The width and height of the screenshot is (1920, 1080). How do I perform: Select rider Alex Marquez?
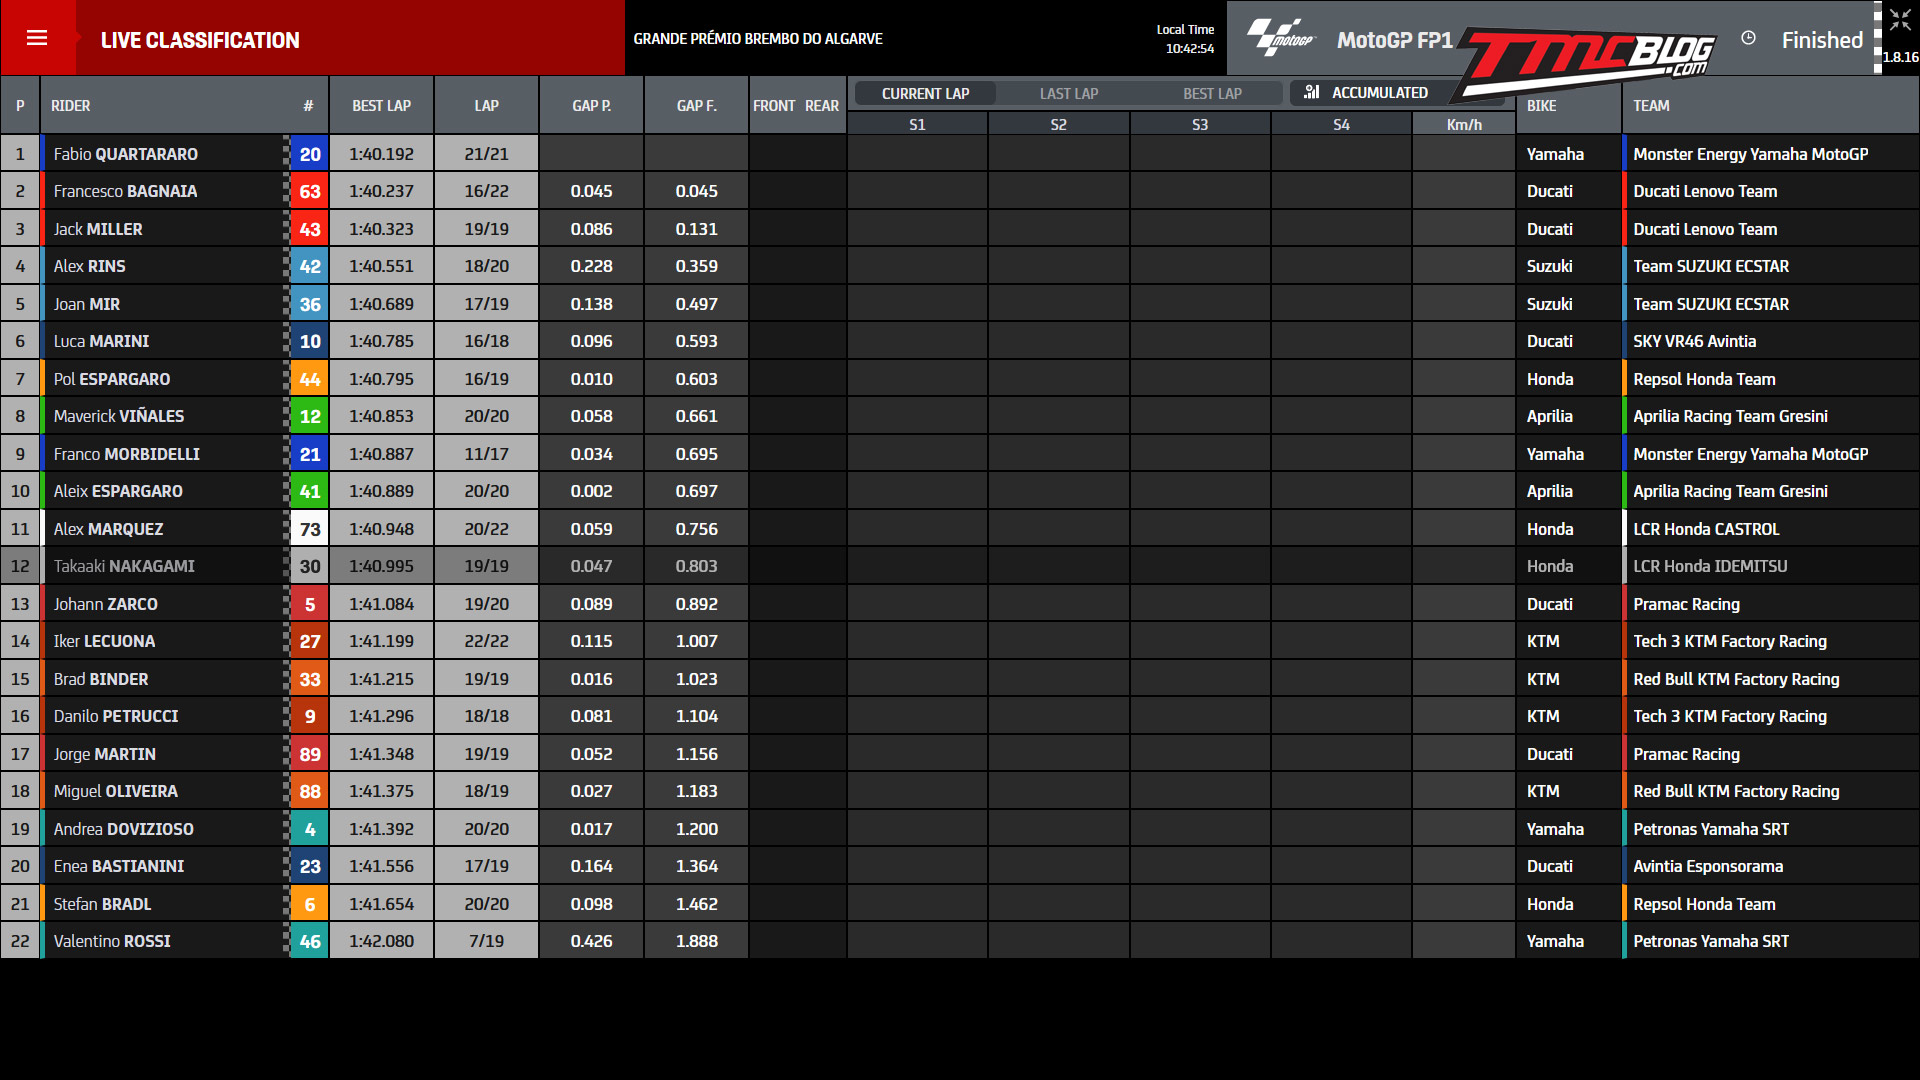108,529
